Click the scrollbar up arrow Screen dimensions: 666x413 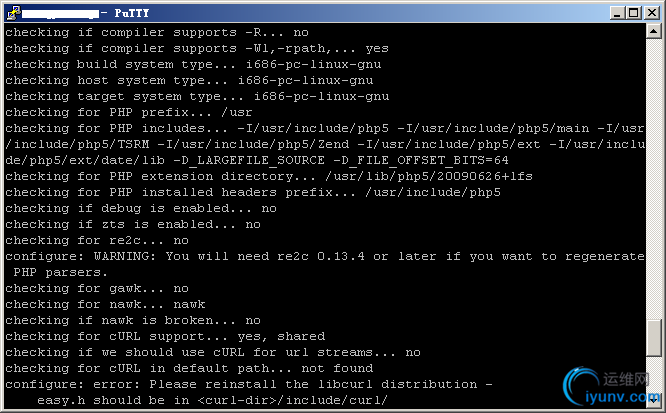click(x=654, y=32)
